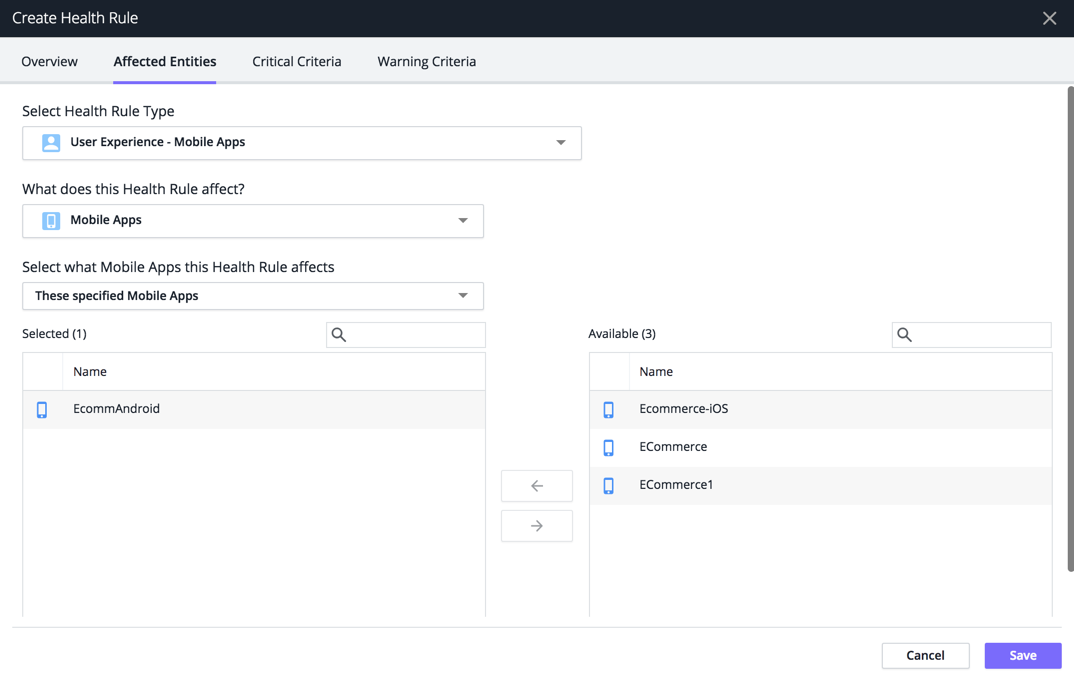The width and height of the screenshot is (1074, 682).
Task: Select EcommAndroid row in Selected list
Action: 254,409
